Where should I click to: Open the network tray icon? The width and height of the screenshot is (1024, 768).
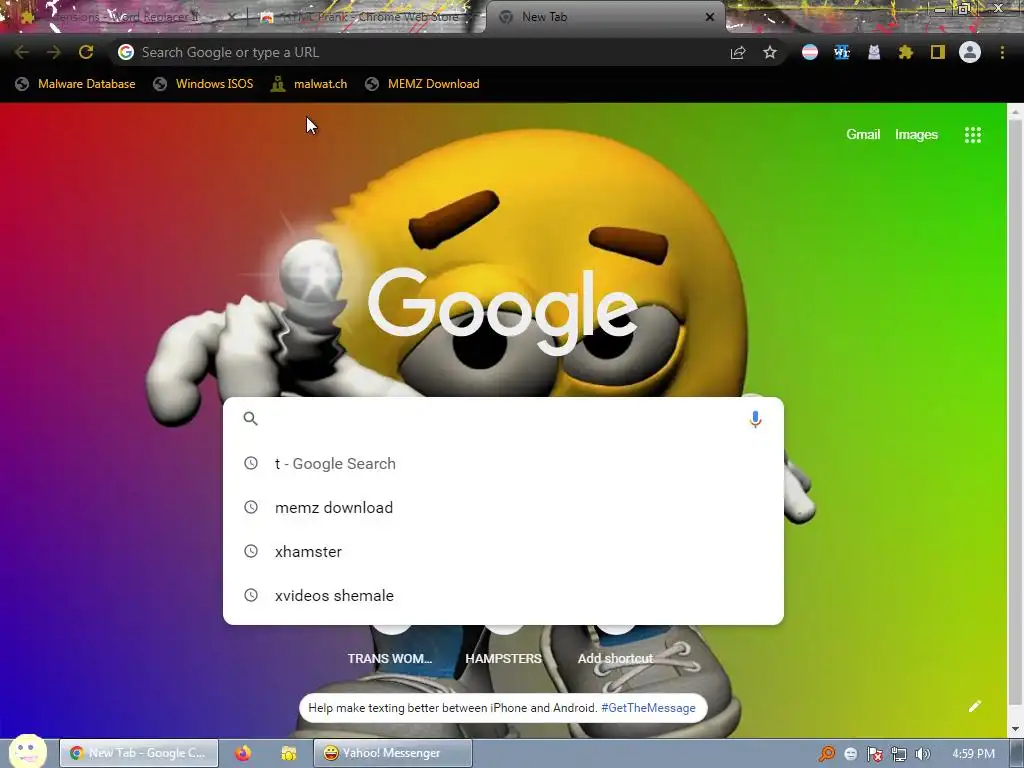(899, 754)
